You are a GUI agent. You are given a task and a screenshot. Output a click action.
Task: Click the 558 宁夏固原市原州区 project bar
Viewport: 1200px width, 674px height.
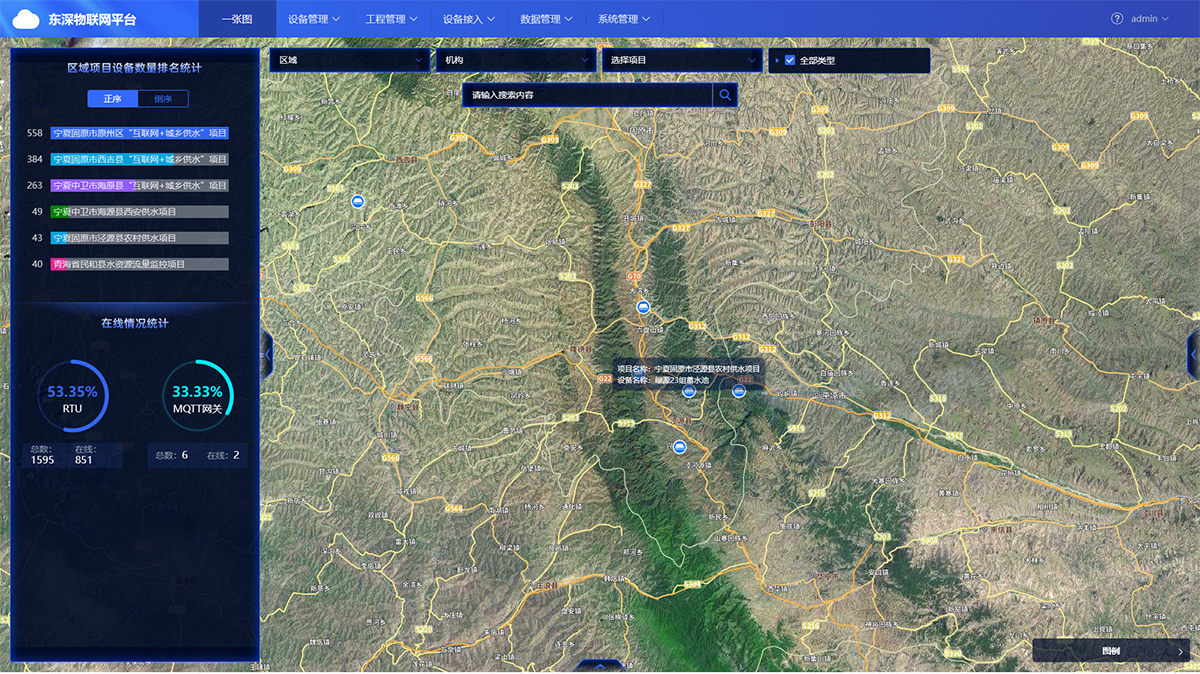point(140,133)
